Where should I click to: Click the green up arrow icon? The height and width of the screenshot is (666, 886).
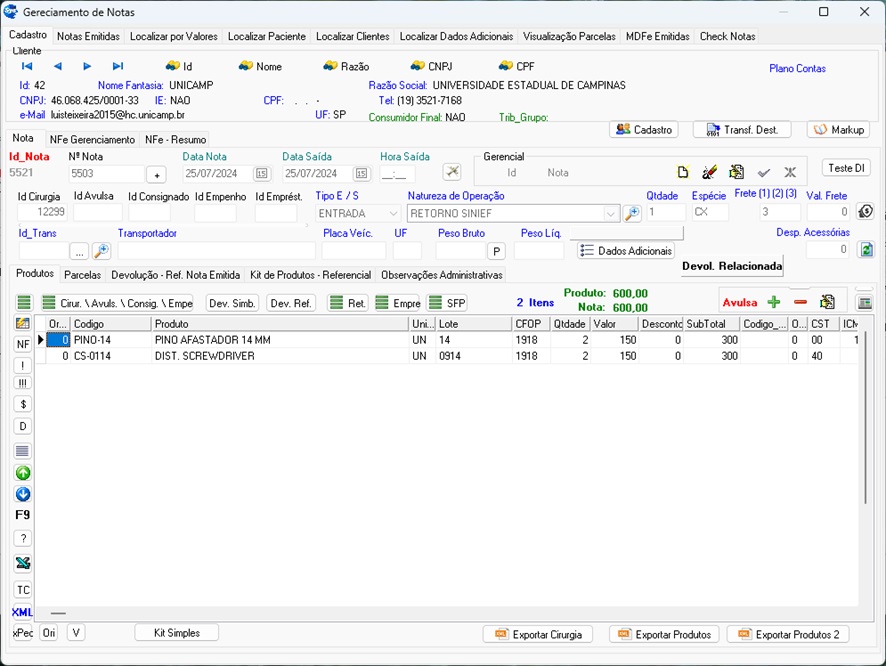(x=23, y=473)
